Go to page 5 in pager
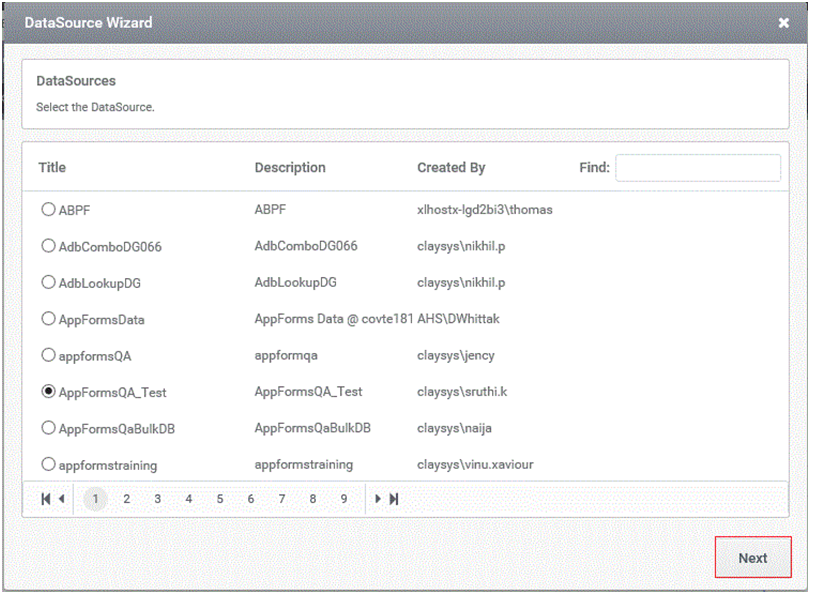The width and height of the screenshot is (816, 592). point(220,499)
